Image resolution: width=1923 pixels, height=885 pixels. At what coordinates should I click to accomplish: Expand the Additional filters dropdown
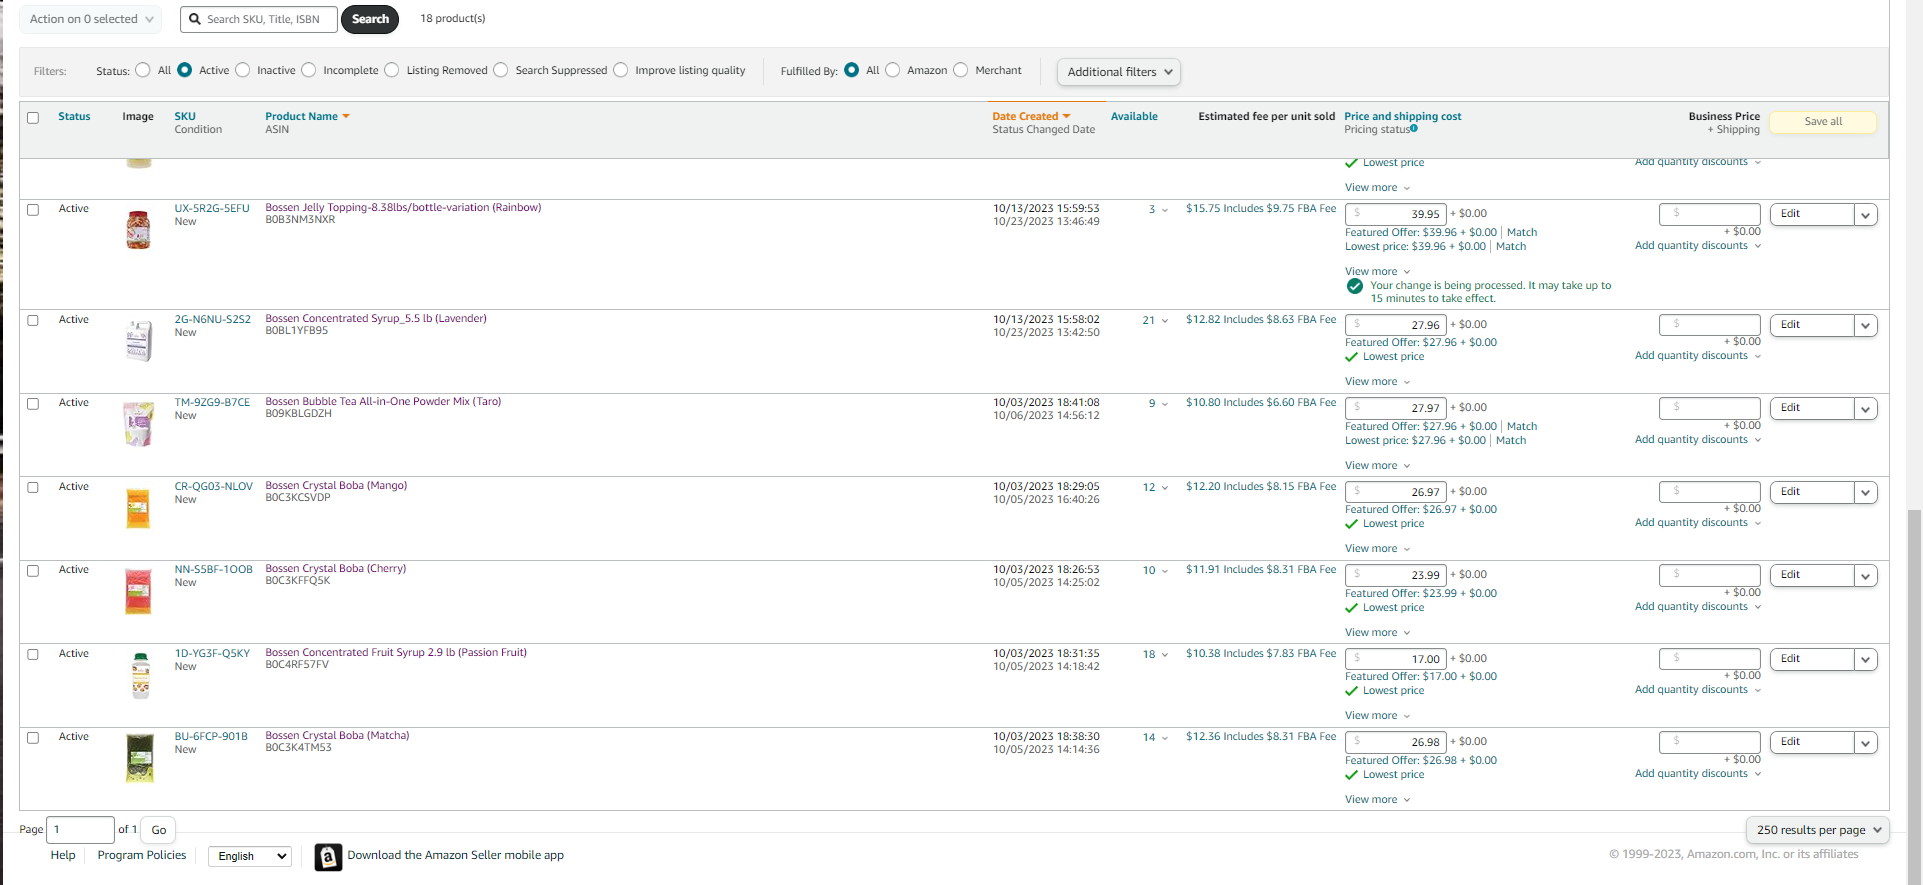click(x=1119, y=72)
